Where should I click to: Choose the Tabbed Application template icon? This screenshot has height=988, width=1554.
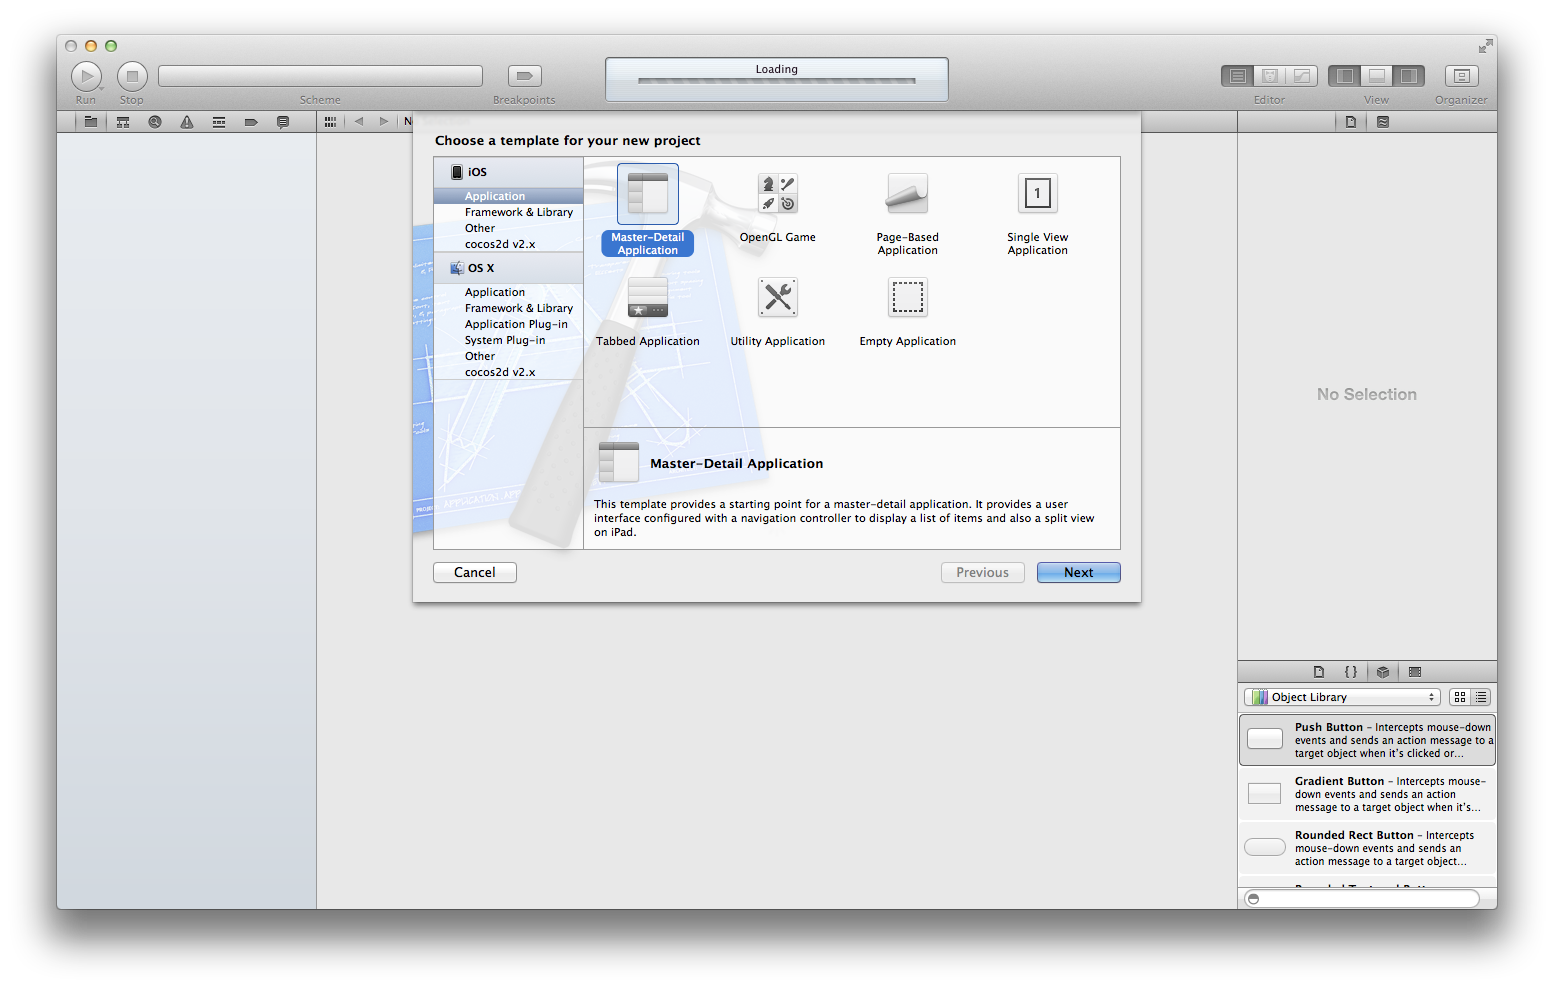[648, 297]
